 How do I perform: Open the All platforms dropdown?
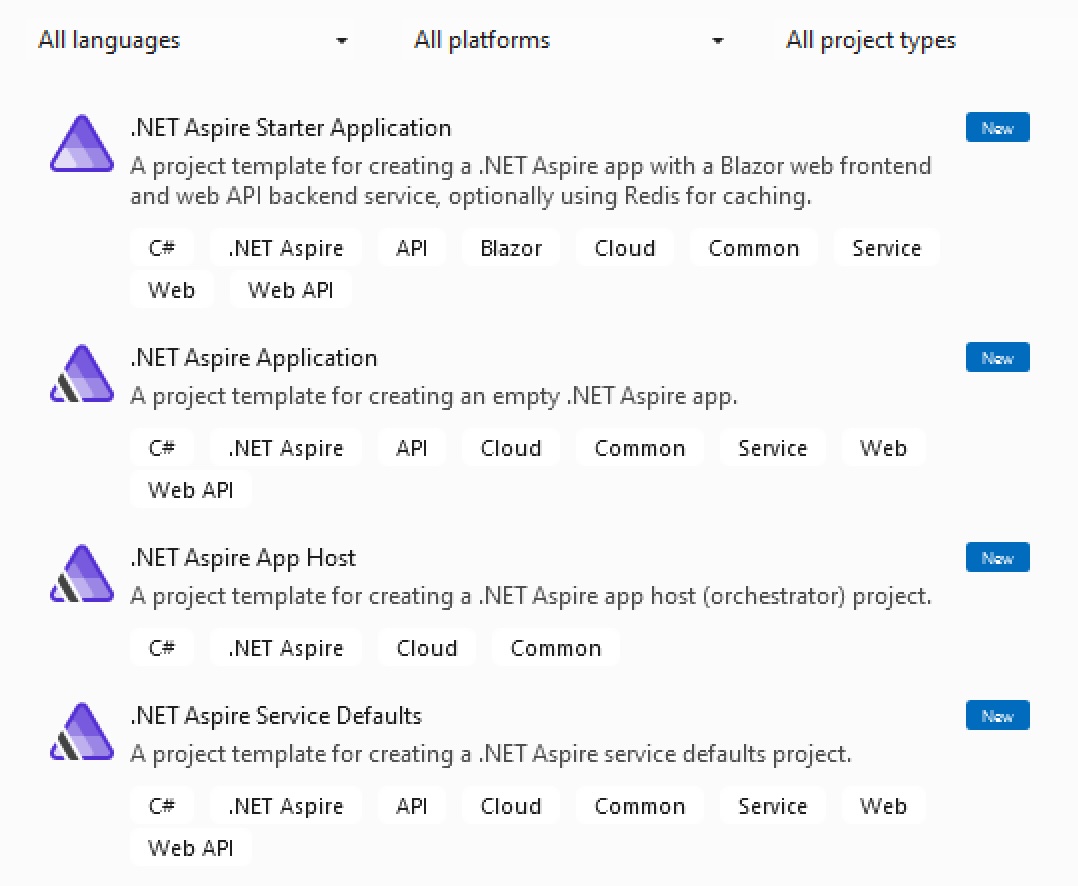pos(566,40)
